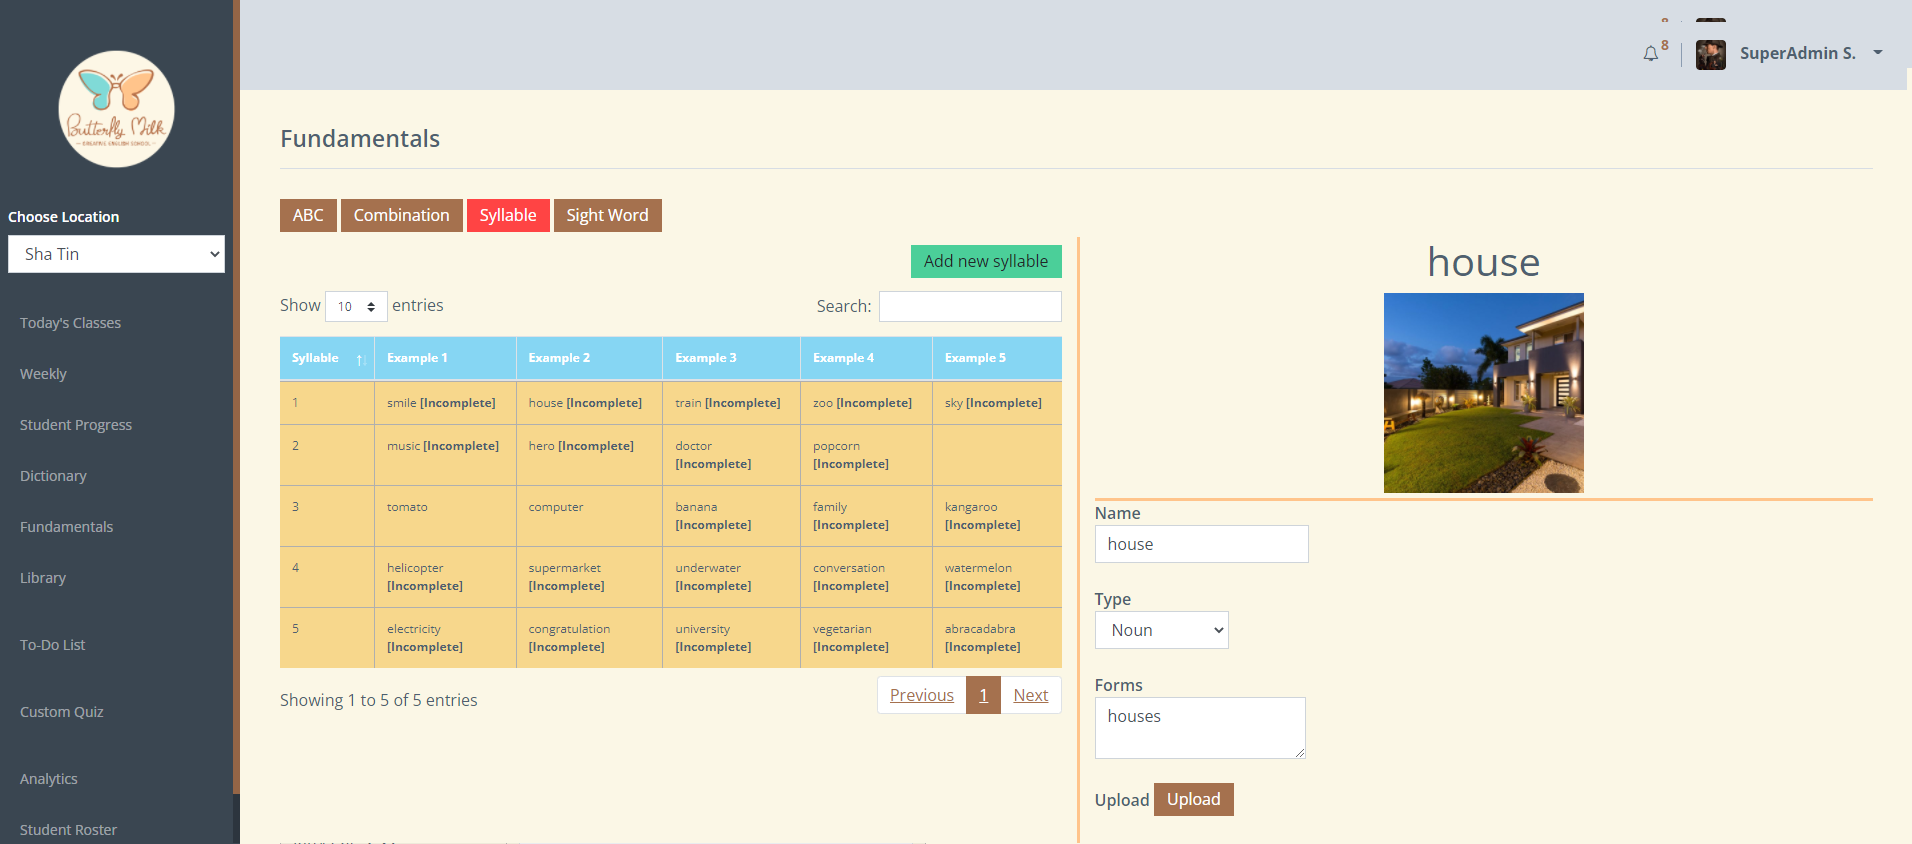Viewport: 1912px width, 844px height.
Task: Expand the SuperAdmin user menu arrow
Action: [x=1877, y=53]
